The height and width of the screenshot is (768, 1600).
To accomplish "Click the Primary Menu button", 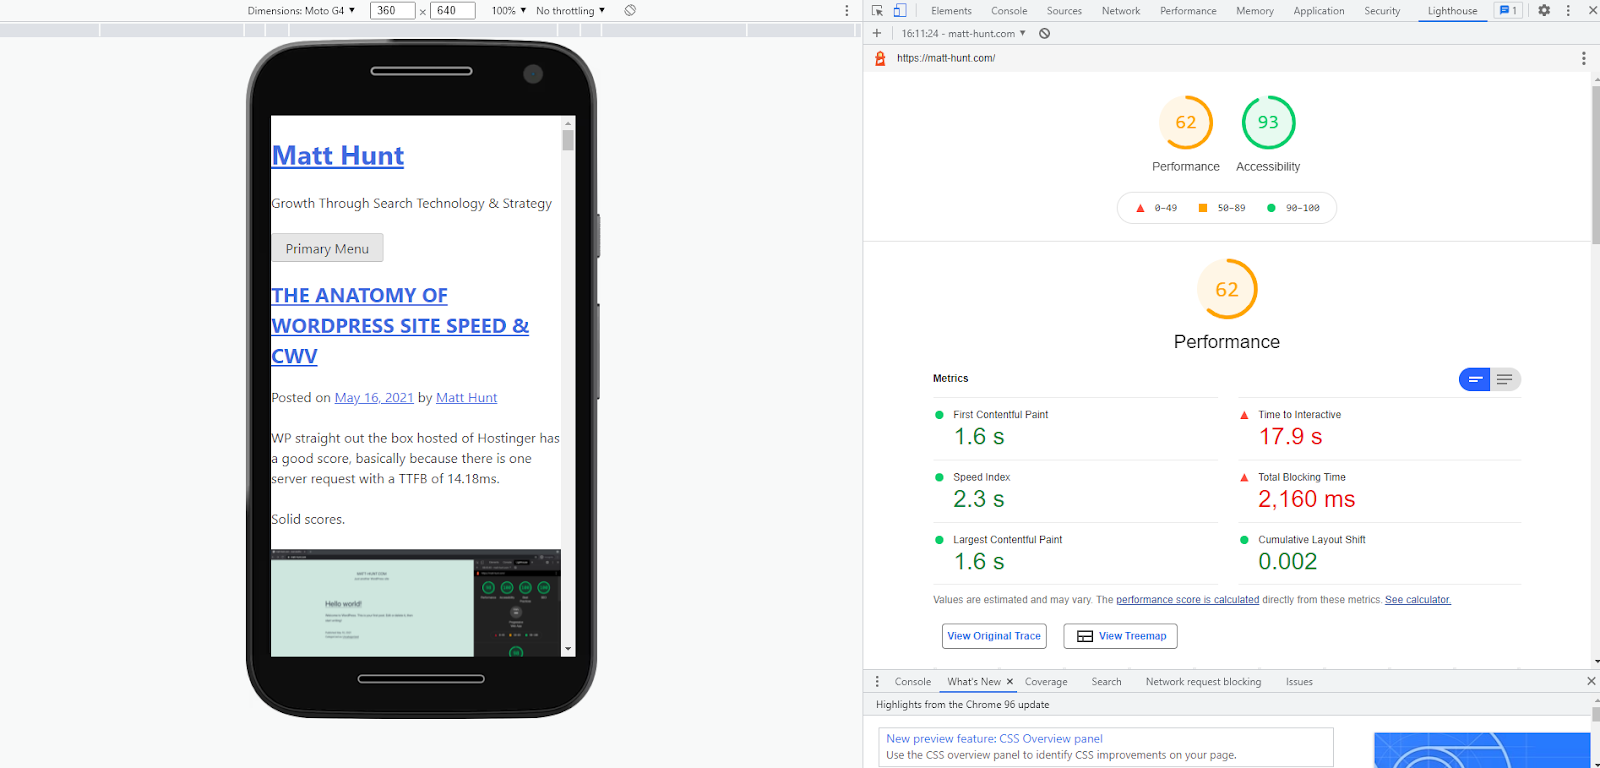I will (x=327, y=248).
